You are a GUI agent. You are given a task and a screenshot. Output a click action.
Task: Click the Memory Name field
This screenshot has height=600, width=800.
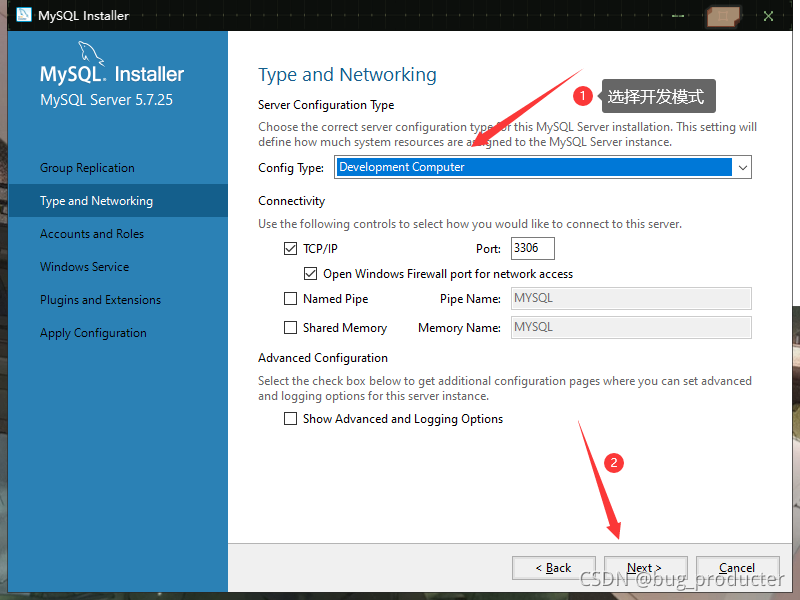631,328
